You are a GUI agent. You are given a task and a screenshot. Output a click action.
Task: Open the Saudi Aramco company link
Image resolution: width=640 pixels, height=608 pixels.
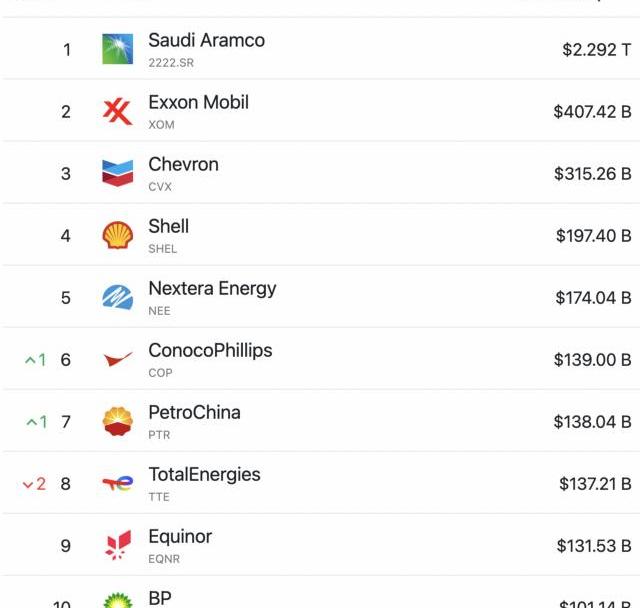point(206,41)
